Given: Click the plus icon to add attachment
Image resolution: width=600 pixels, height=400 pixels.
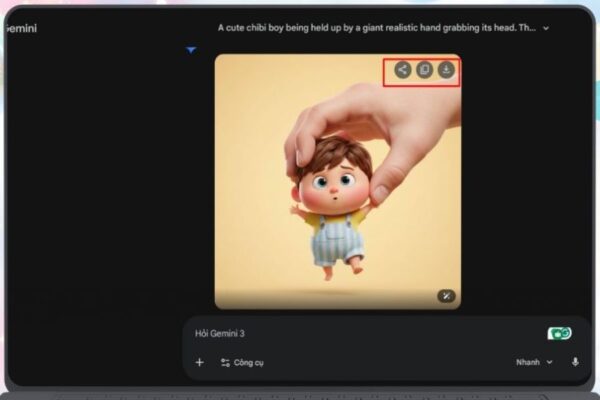Looking at the screenshot, I should (x=199, y=362).
